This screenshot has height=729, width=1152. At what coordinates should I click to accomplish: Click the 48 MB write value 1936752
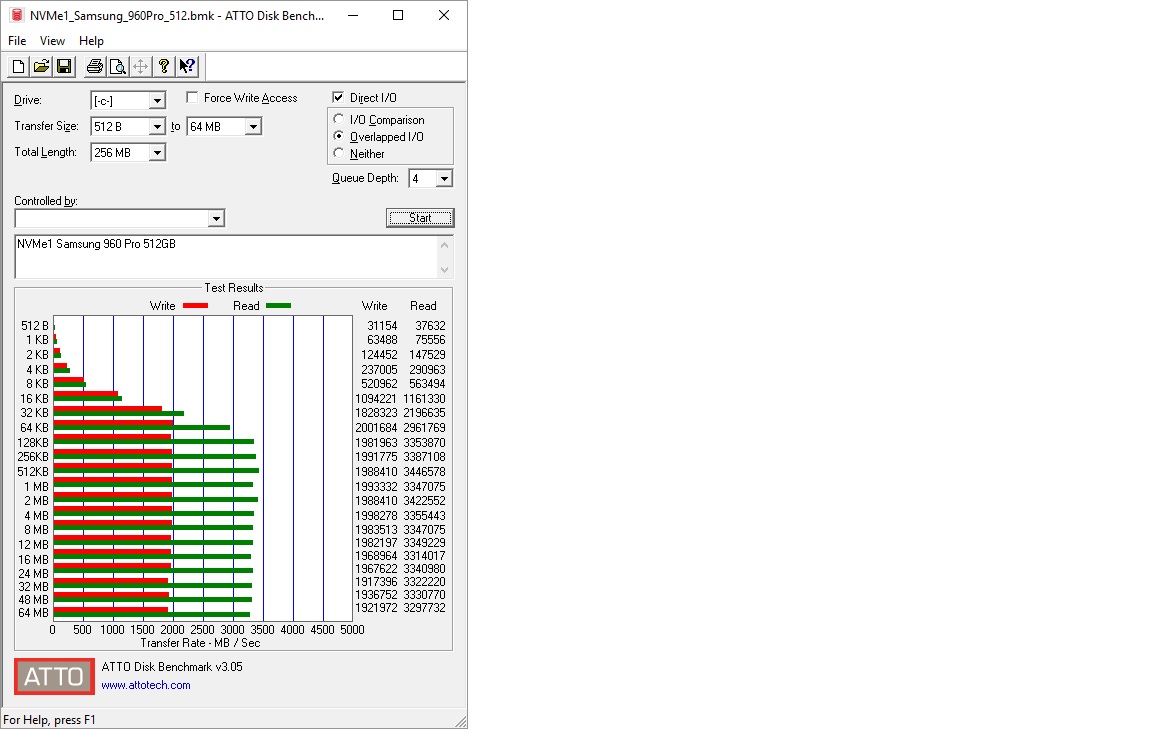(x=376, y=595)
